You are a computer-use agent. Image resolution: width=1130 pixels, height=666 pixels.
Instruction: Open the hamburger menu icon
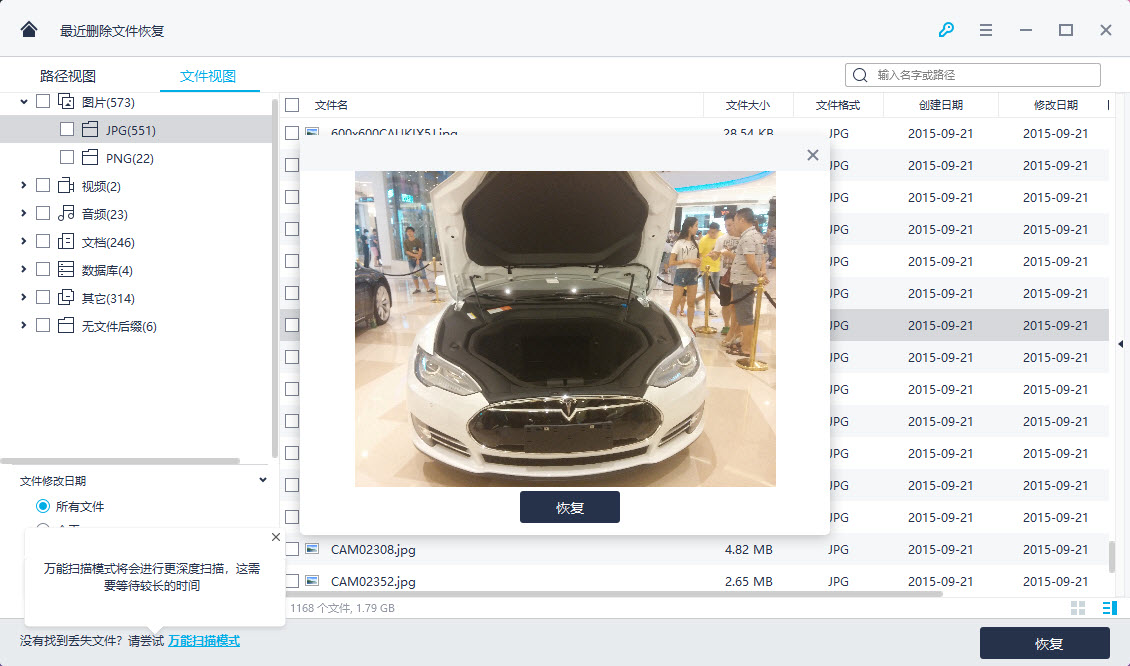point(986,30)
